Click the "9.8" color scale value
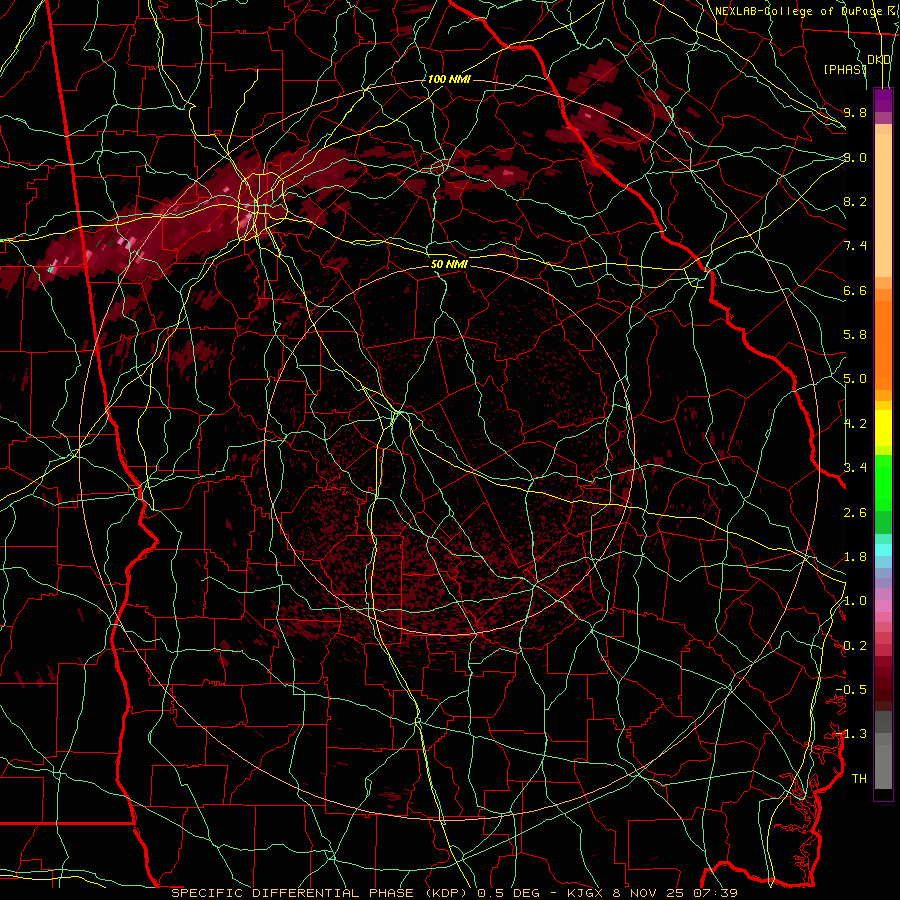The width and height of the screenshot is (900, 900). pyautogui.click(x=855, y=112)
